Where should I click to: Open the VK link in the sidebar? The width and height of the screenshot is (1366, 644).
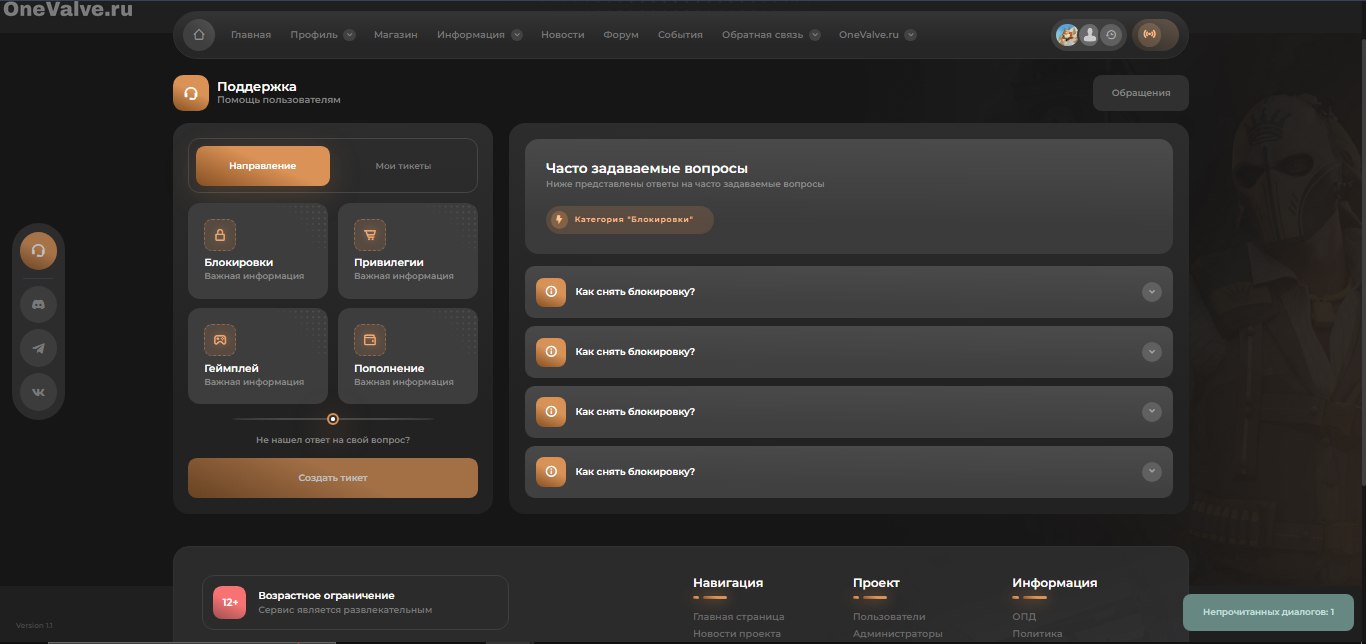pos(39,392)
